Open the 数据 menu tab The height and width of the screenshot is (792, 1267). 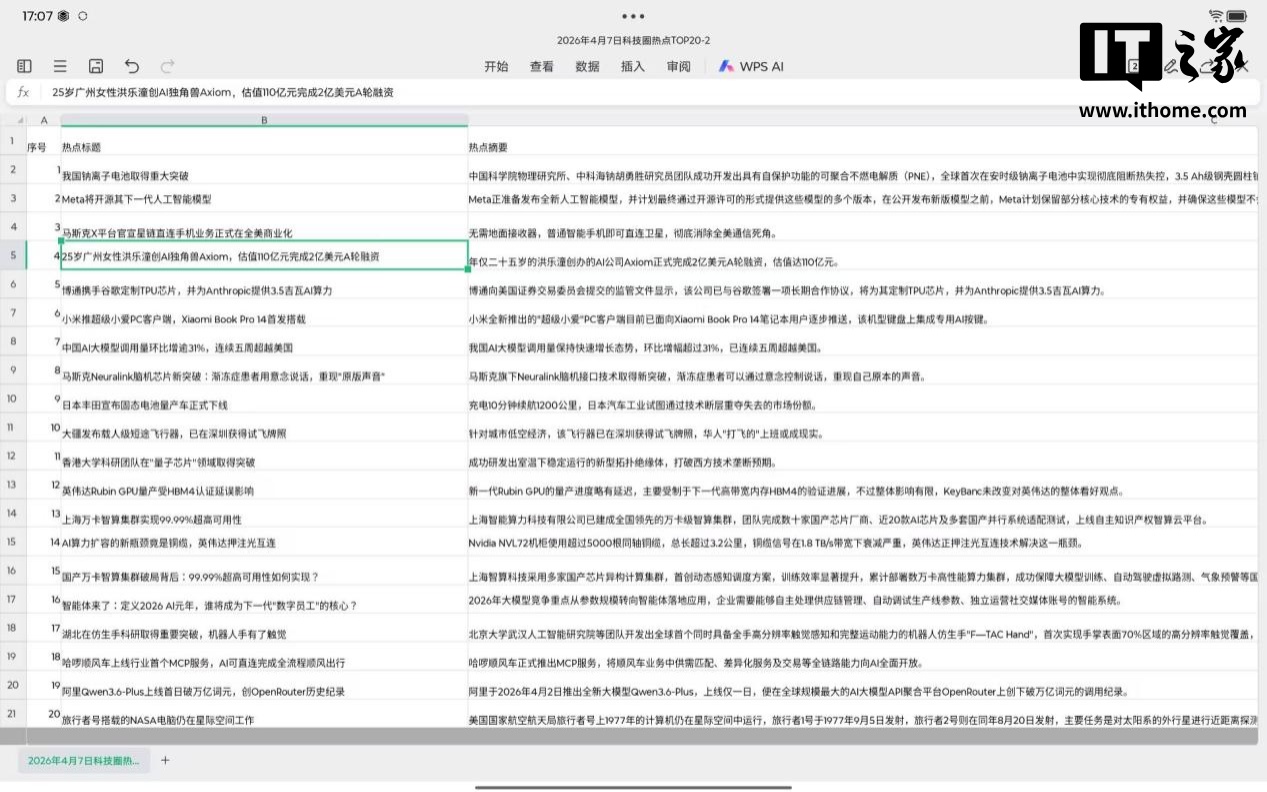click(x=587, y=66)
